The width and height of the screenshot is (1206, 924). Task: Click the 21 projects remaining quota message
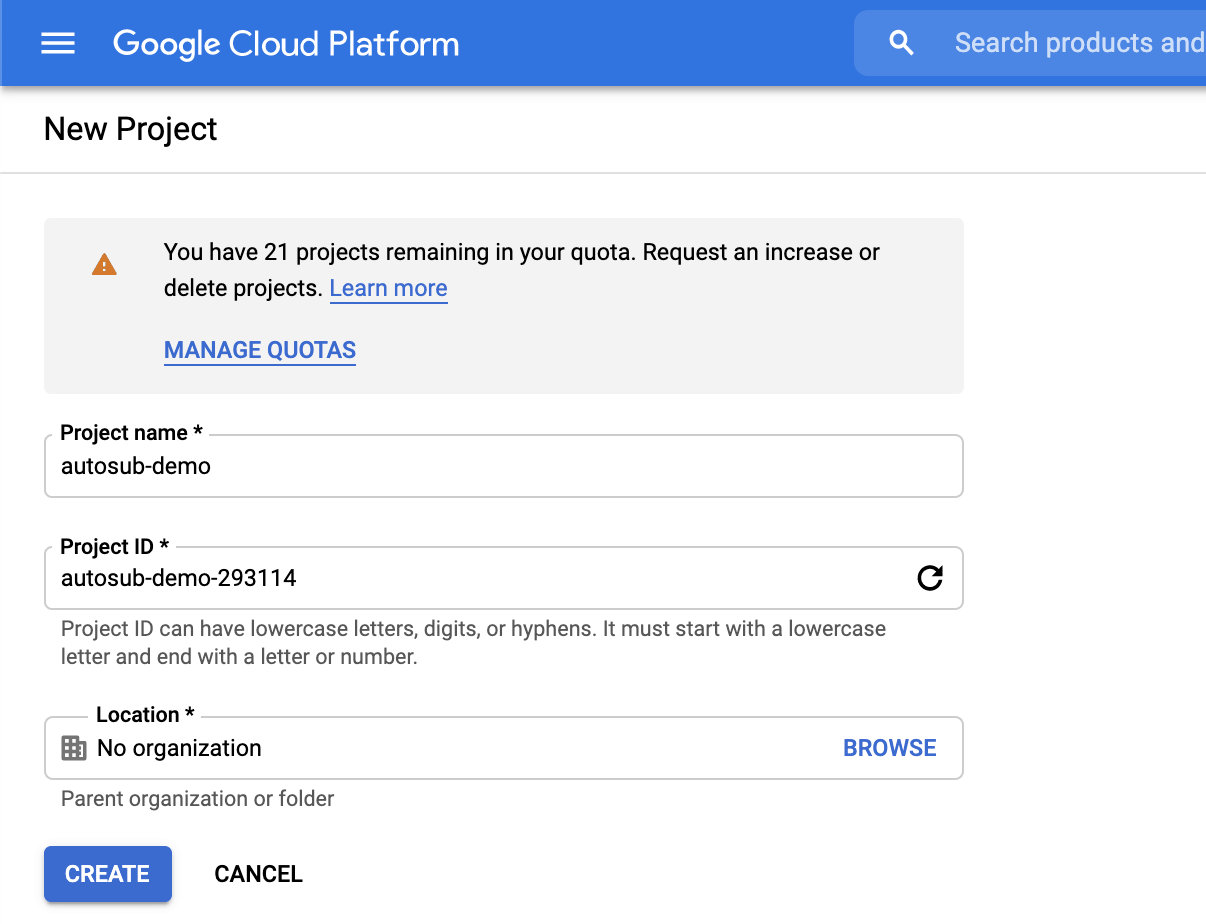(x=521, y=253)
